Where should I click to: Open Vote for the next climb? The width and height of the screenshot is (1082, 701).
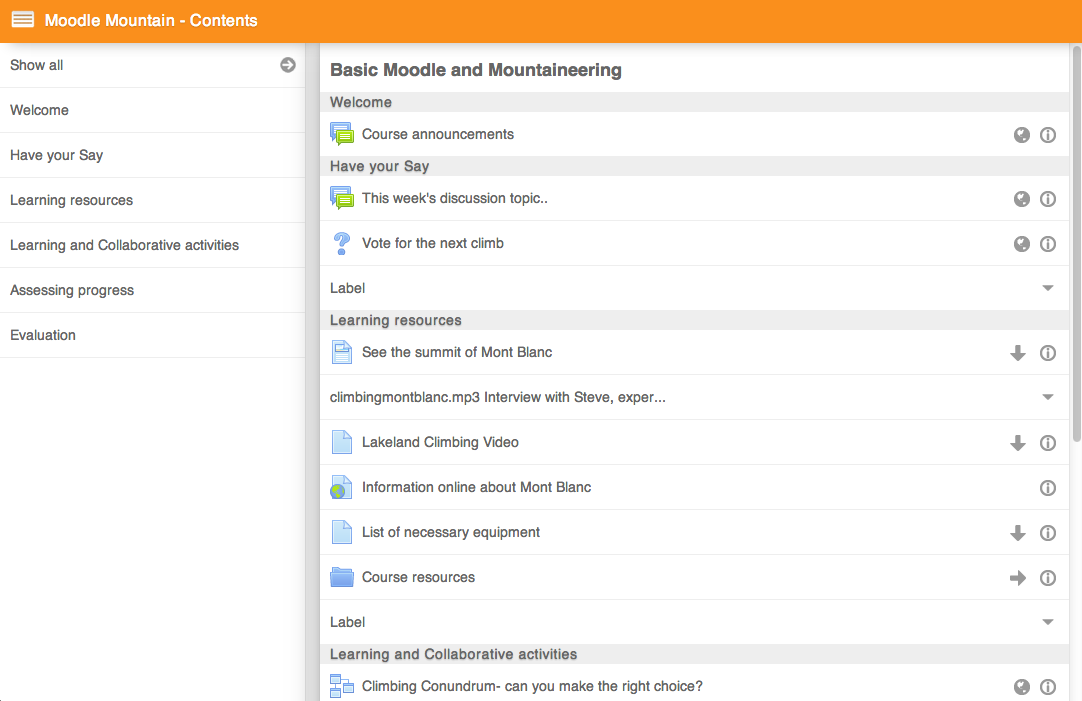coord(433,243)
